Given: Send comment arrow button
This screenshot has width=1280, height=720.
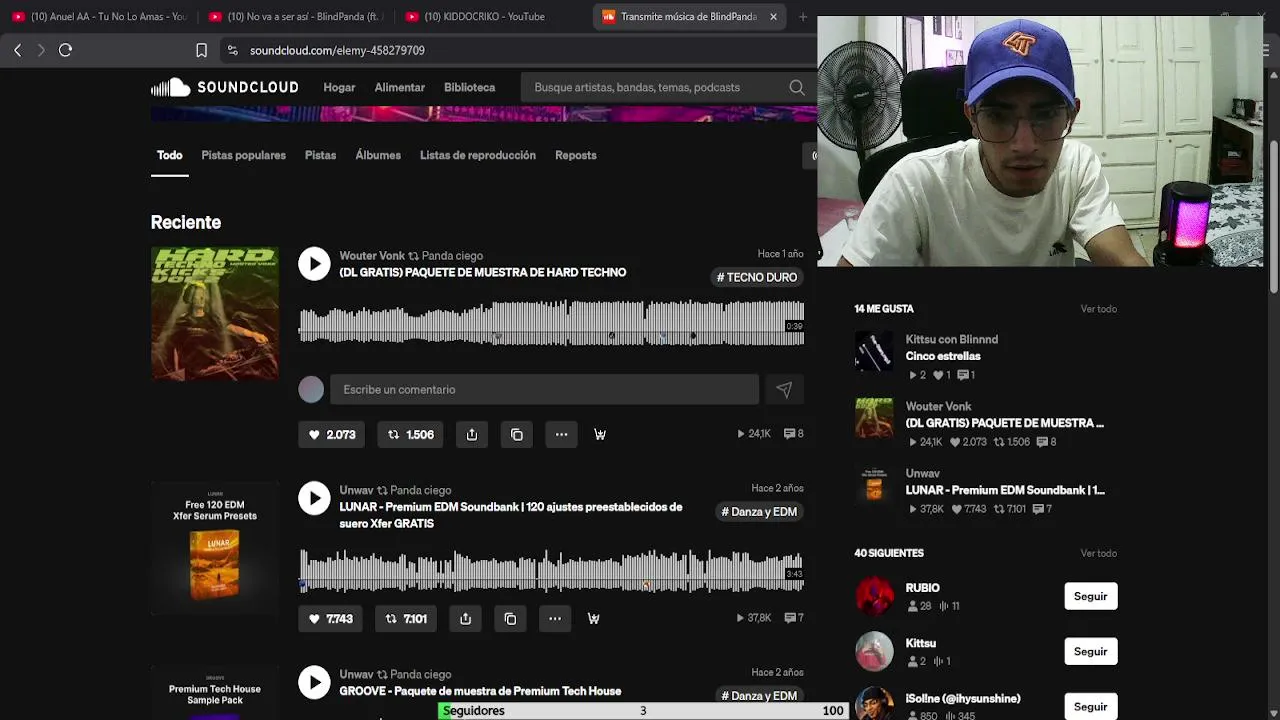Looking at the screenshot, I should [784, 390].
